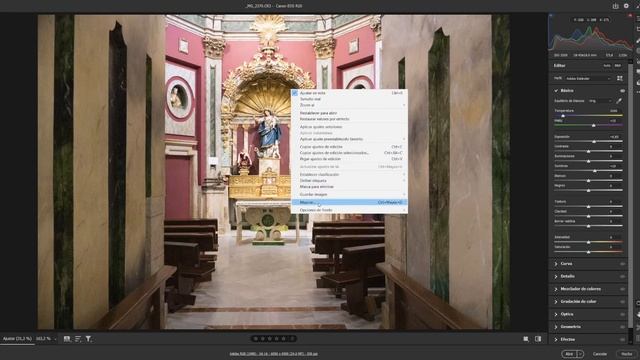Open 'Guardar imagen' submenu
The width and height of the screenshot is (640, 360).
pyautogui.click(x=349, y=194)
